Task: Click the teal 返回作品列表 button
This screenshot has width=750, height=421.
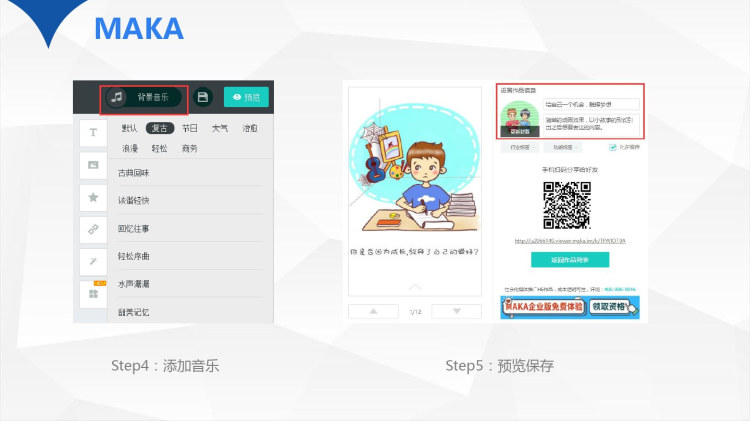Action: [x=570, y=260]
